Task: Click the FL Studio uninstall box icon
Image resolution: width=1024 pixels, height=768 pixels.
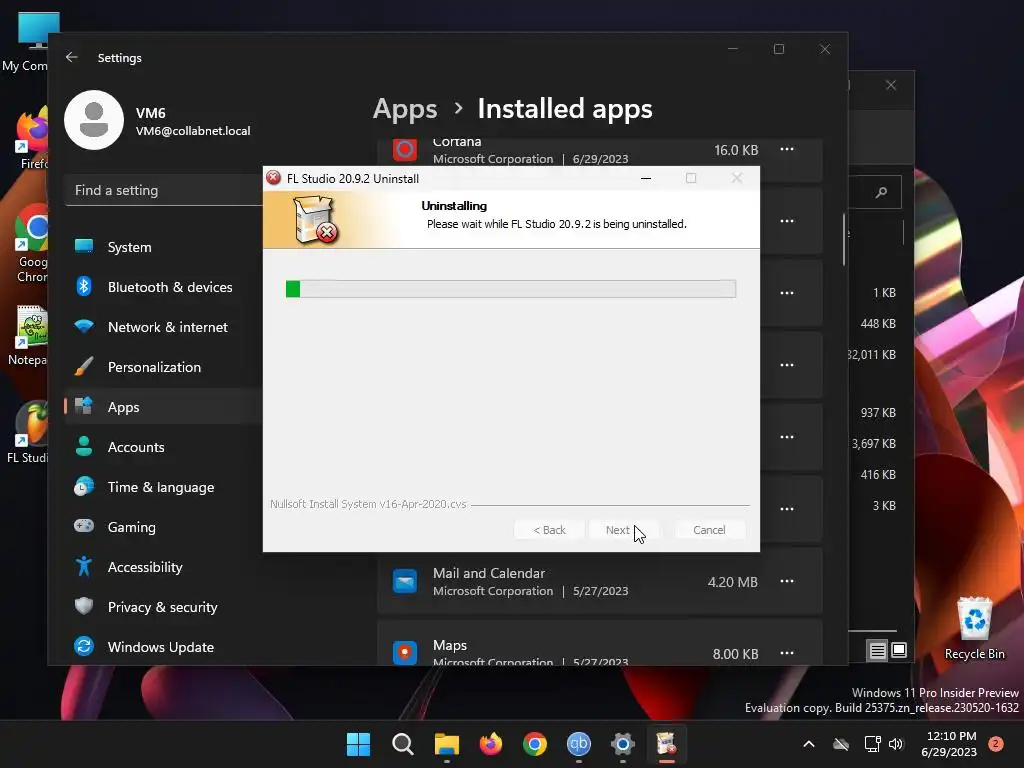Action: click(x=316, y=220)
